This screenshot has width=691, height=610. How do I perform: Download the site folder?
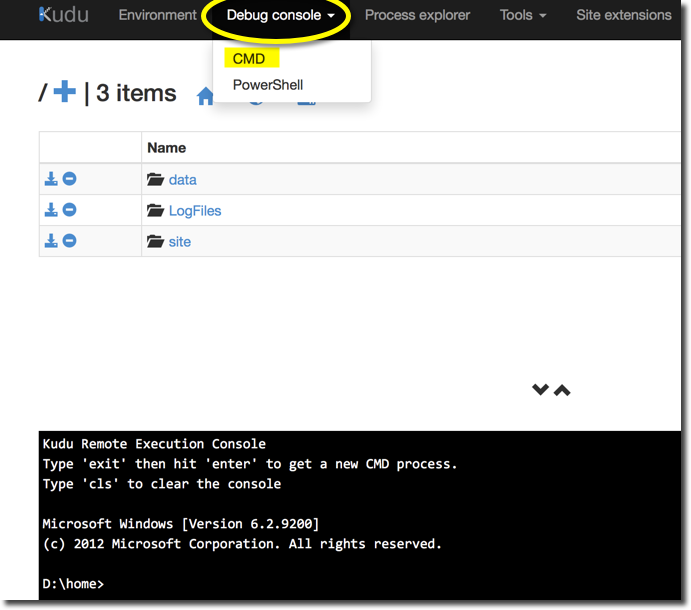(x=51, y=241)
